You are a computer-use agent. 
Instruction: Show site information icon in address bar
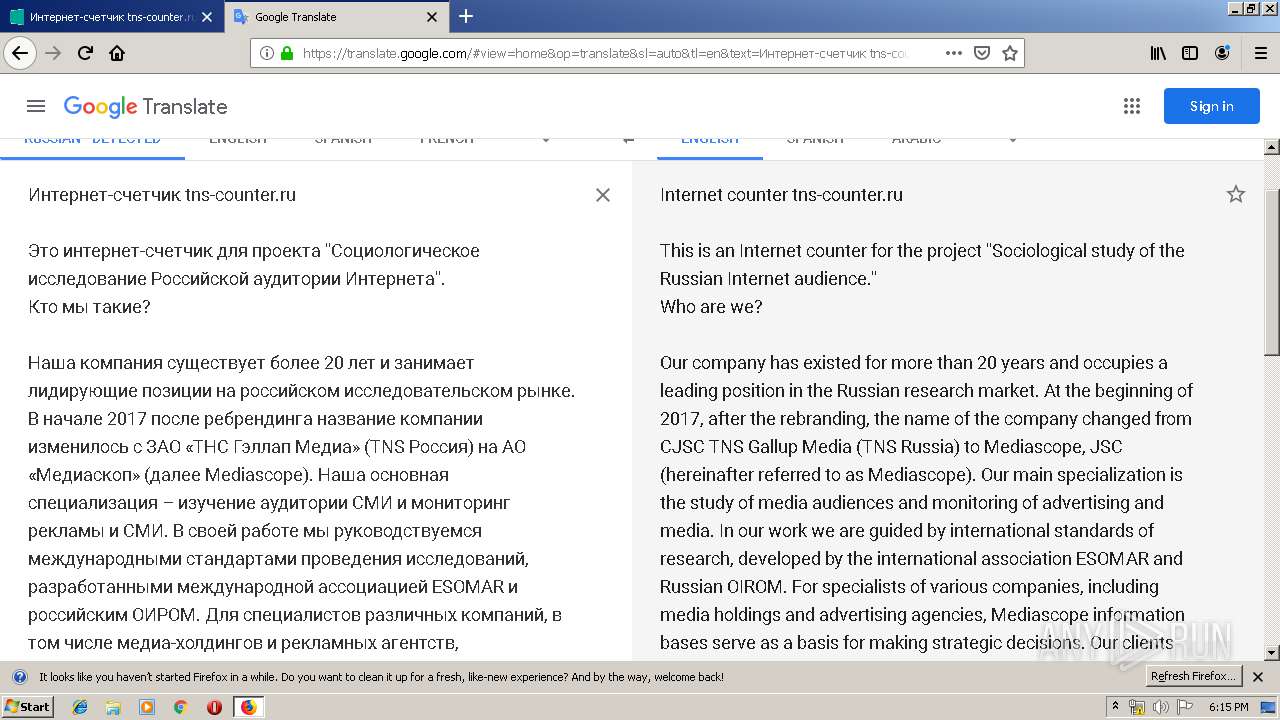(267, 53)
